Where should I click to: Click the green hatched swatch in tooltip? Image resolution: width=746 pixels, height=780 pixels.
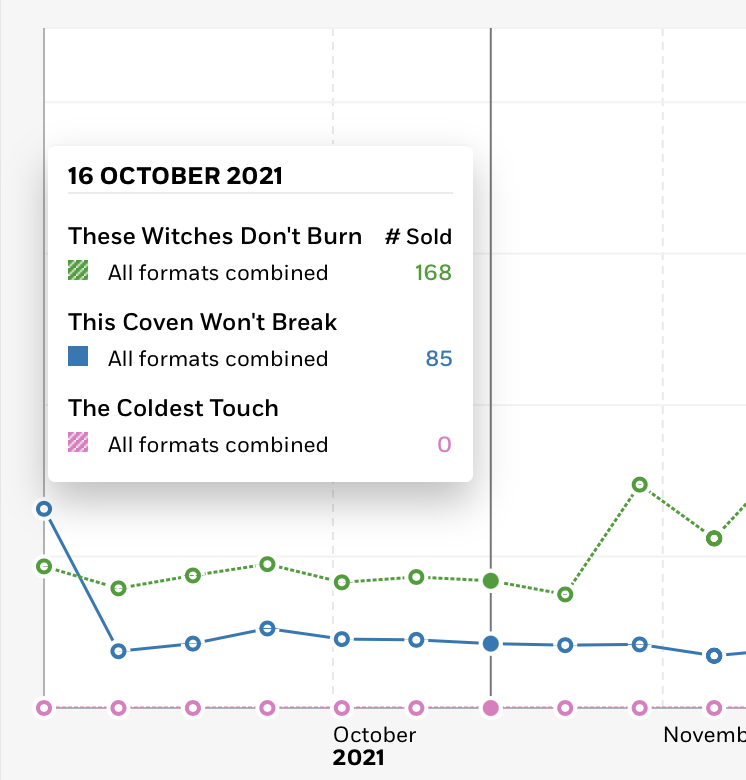pos(78,270)
